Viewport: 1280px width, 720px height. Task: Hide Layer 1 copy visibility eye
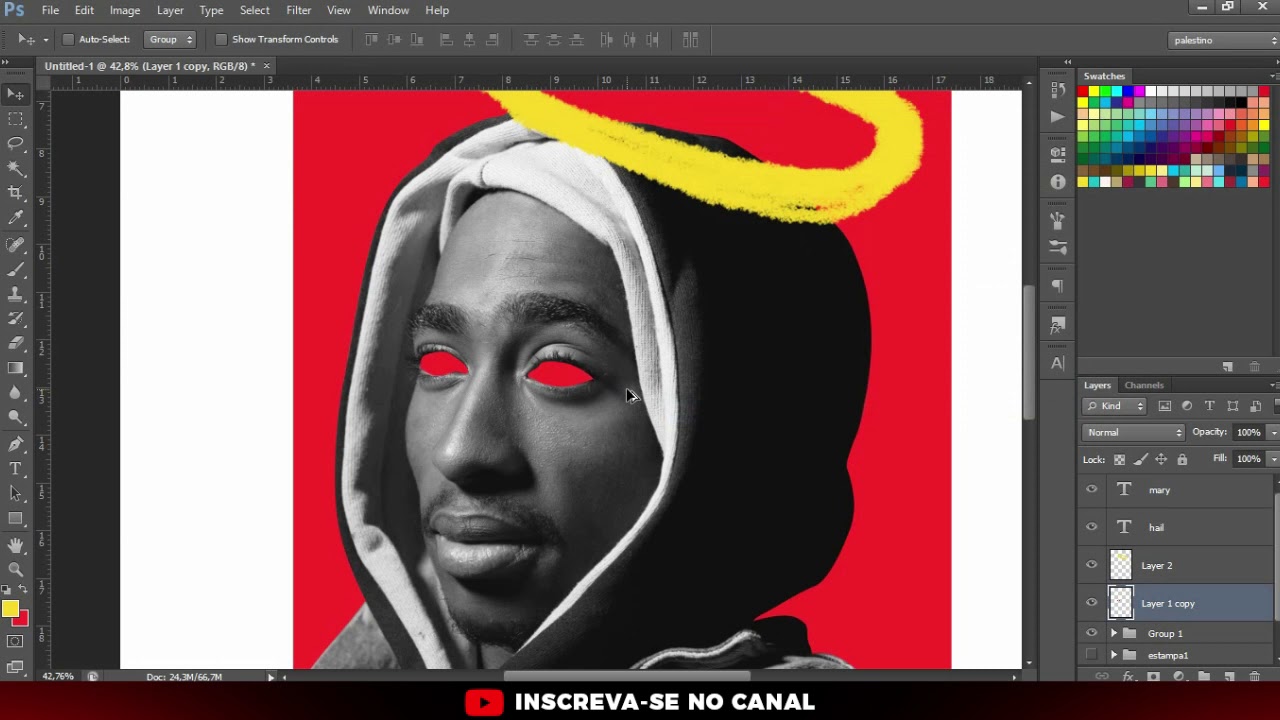pos(1092,603)
